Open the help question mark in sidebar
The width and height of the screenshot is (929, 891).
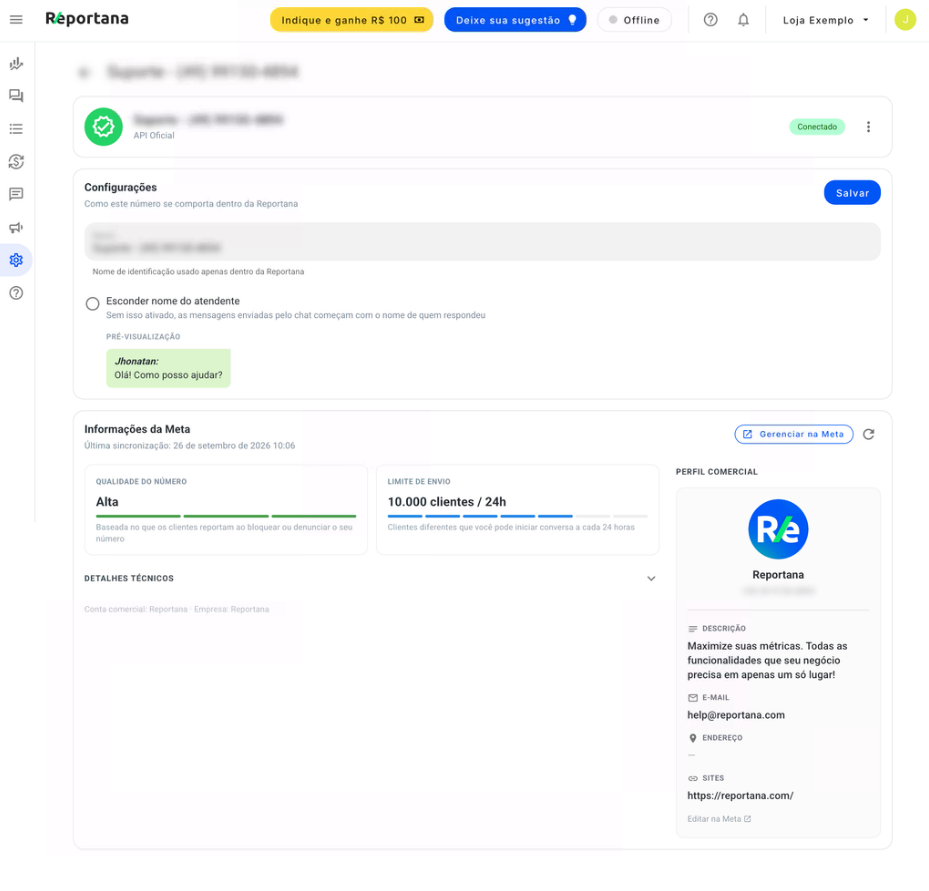(x=16, y=293)
